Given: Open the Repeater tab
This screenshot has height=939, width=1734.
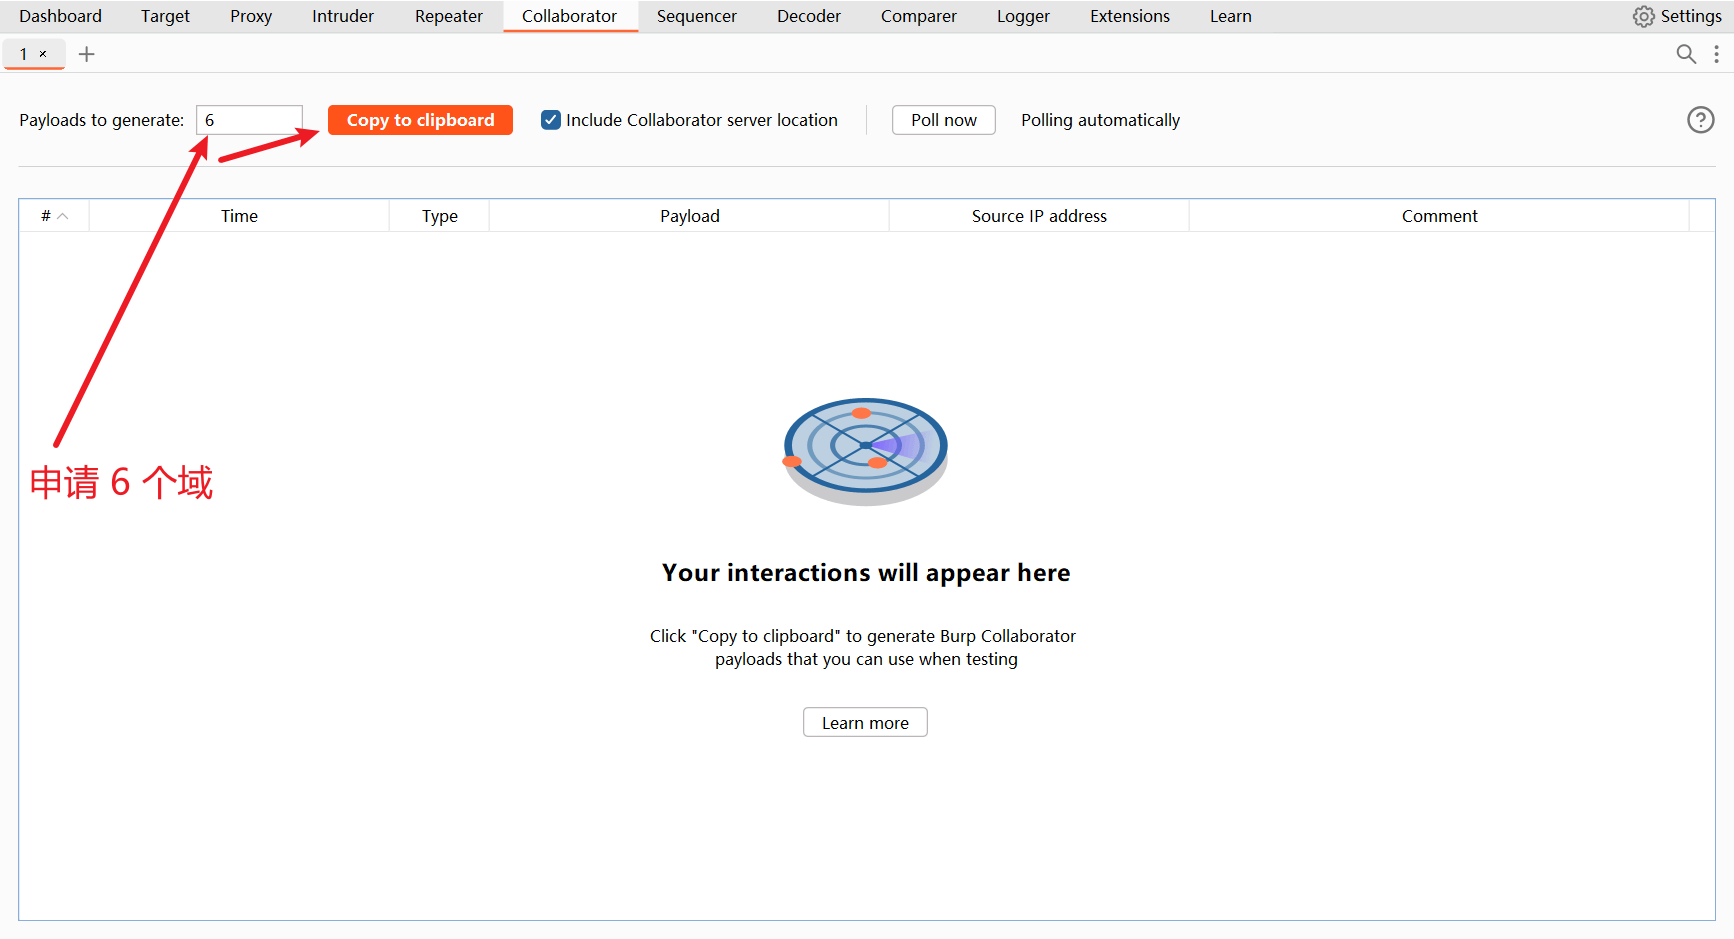Looking at the screenshot, I should [449, 16].
